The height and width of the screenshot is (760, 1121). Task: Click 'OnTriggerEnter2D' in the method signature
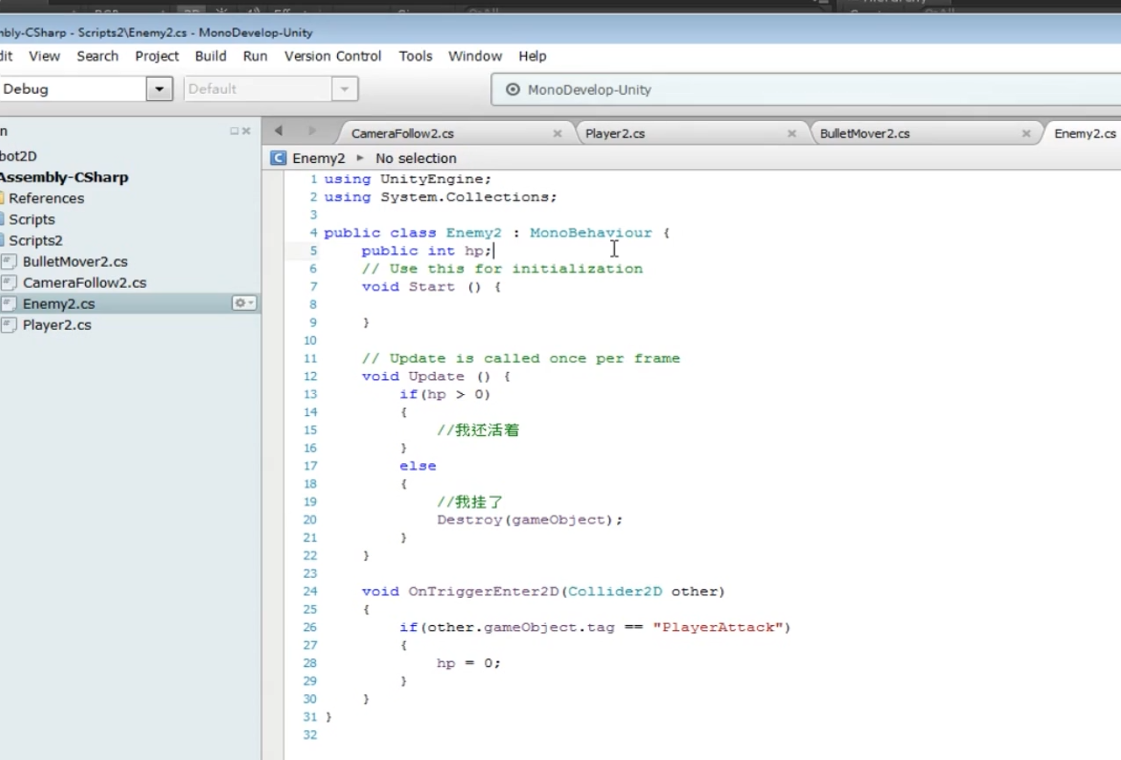tap(483, 591)
